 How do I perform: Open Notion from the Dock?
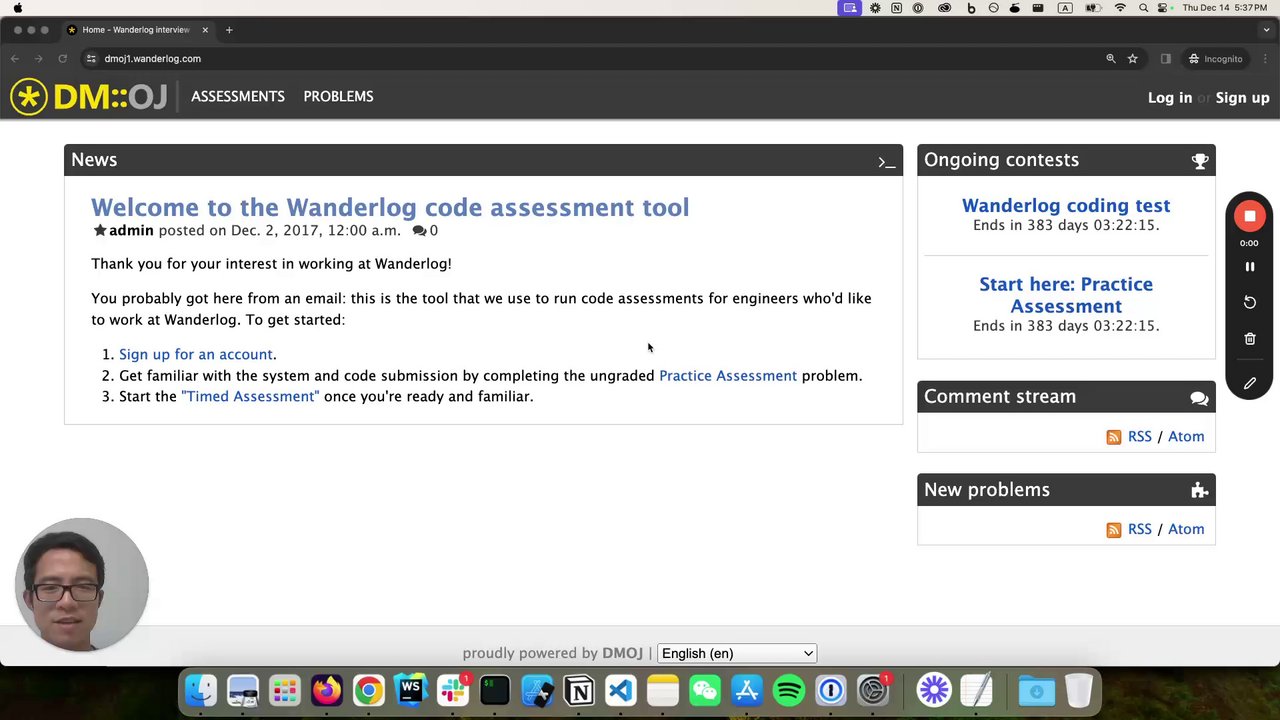[x=579, y=691]
